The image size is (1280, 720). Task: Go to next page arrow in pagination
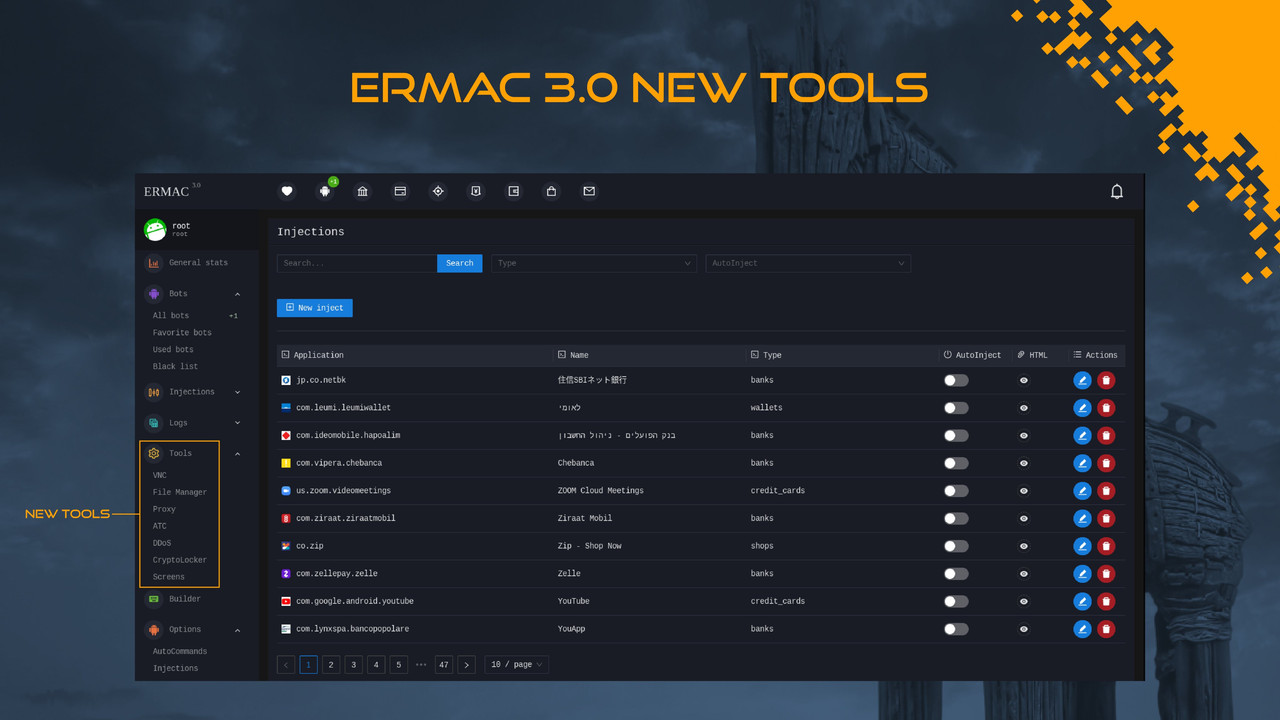[466, 664]
